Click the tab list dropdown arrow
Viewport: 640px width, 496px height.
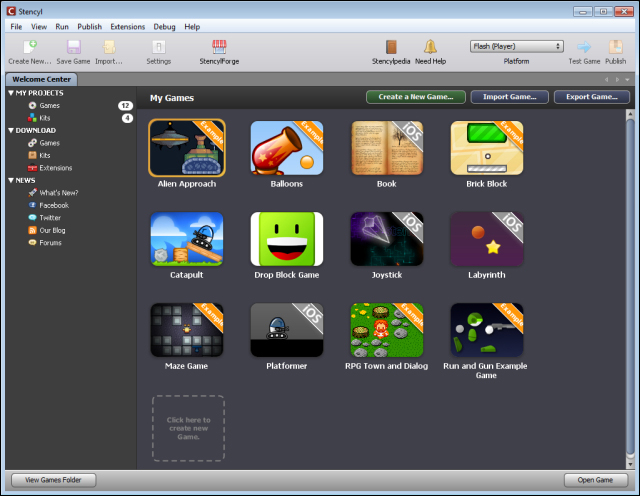pos(627,80)
